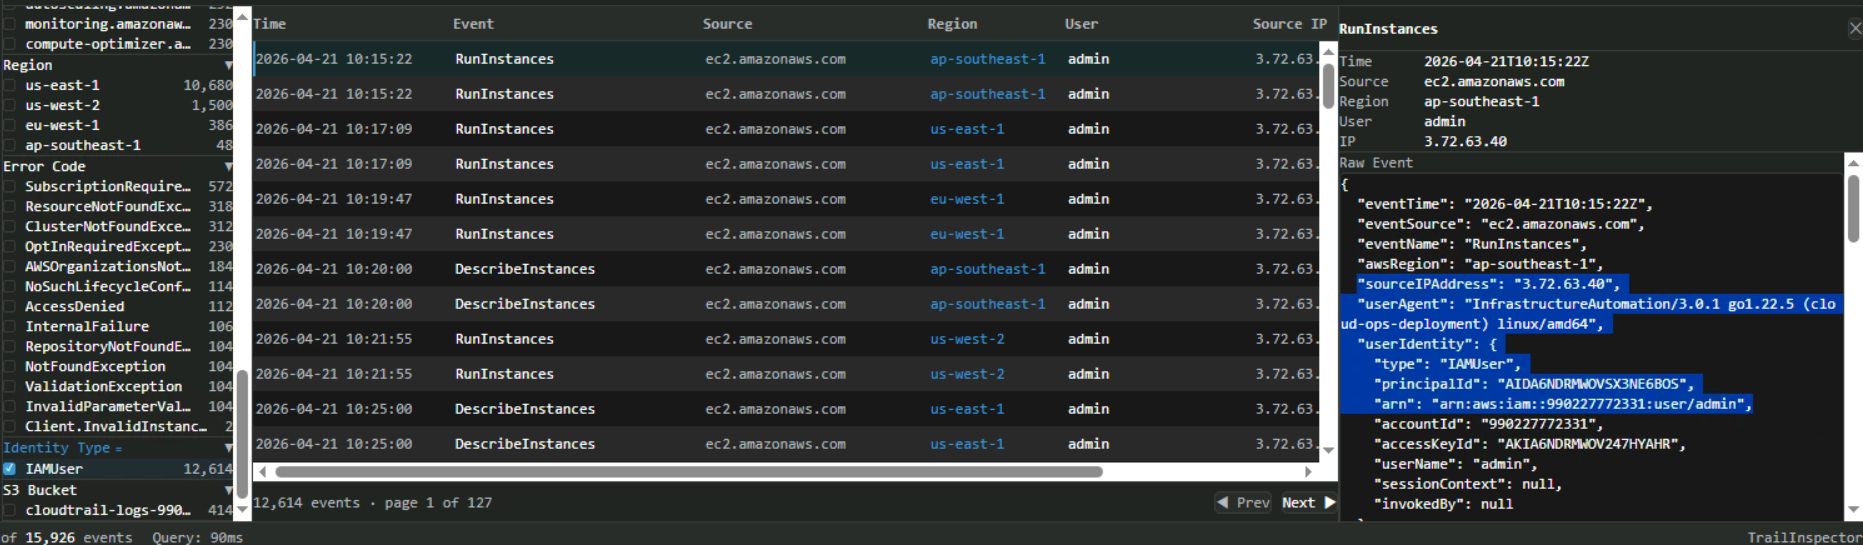1863x545 pixels.
Task: Sort the table by the Source column
Action: pos(727,24)
